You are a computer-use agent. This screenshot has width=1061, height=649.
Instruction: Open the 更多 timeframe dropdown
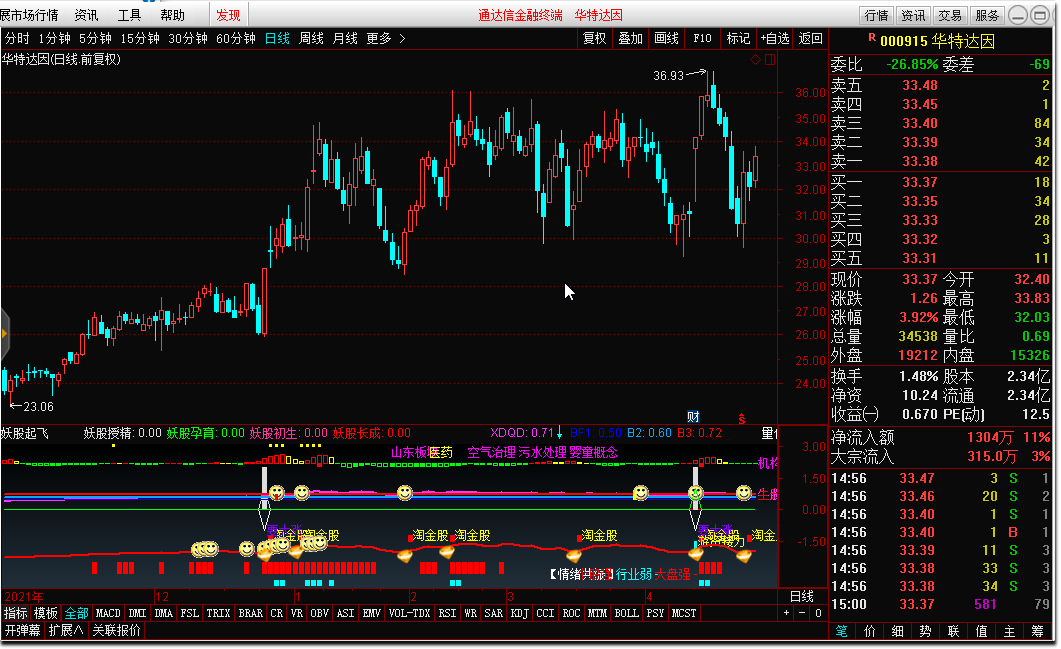point(385,39)
